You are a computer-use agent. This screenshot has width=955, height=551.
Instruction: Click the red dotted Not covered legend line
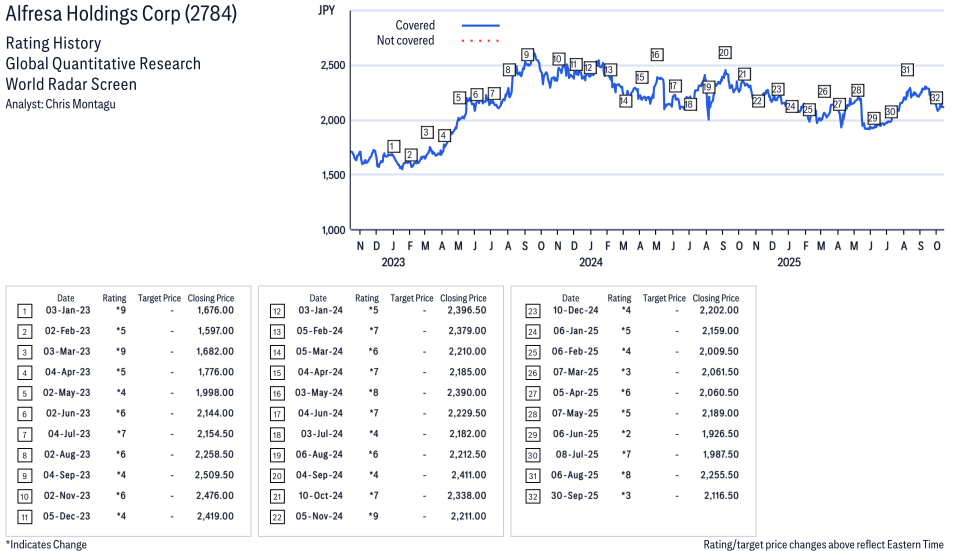[x=480, y=41]
